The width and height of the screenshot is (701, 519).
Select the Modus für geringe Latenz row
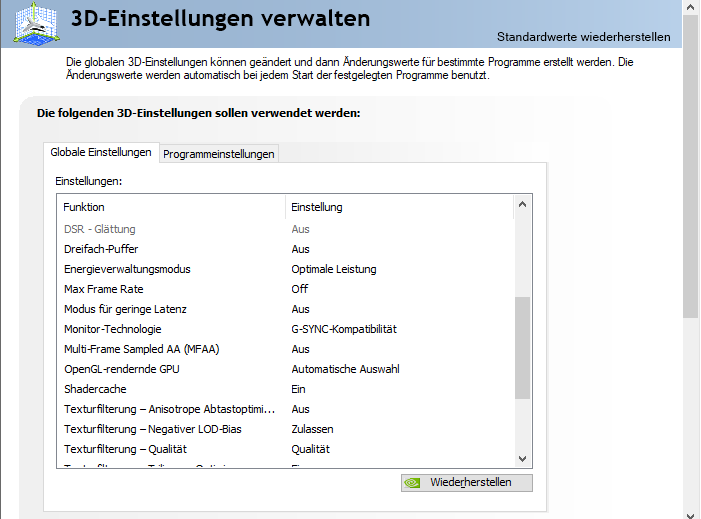286,309
